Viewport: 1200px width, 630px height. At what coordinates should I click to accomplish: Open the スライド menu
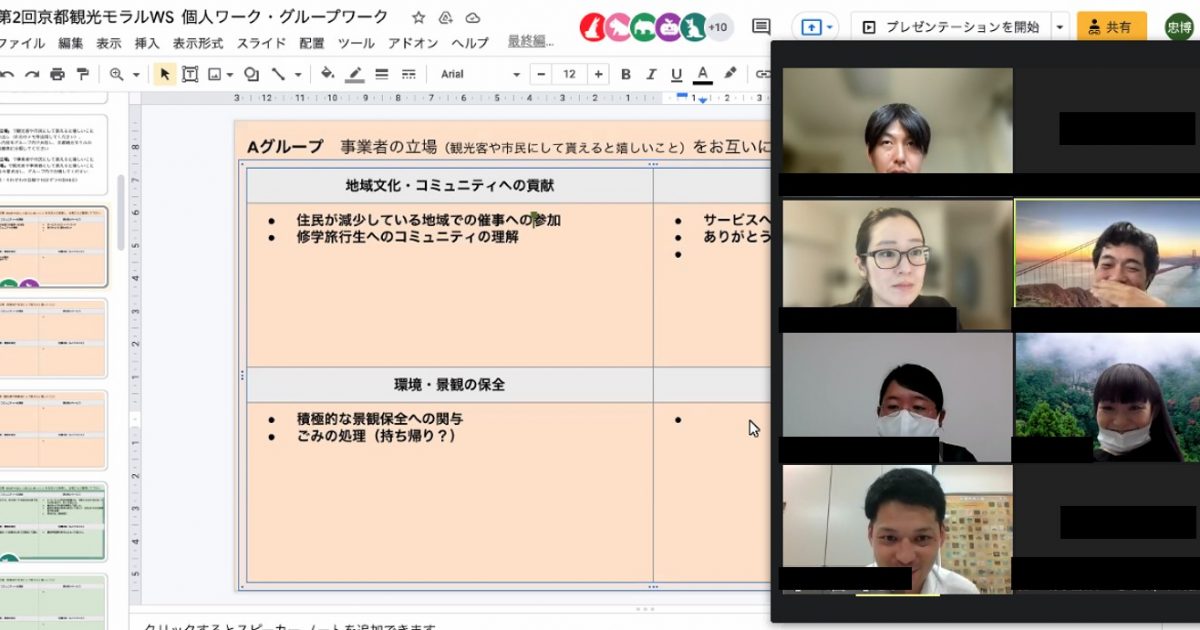[262, 43]
